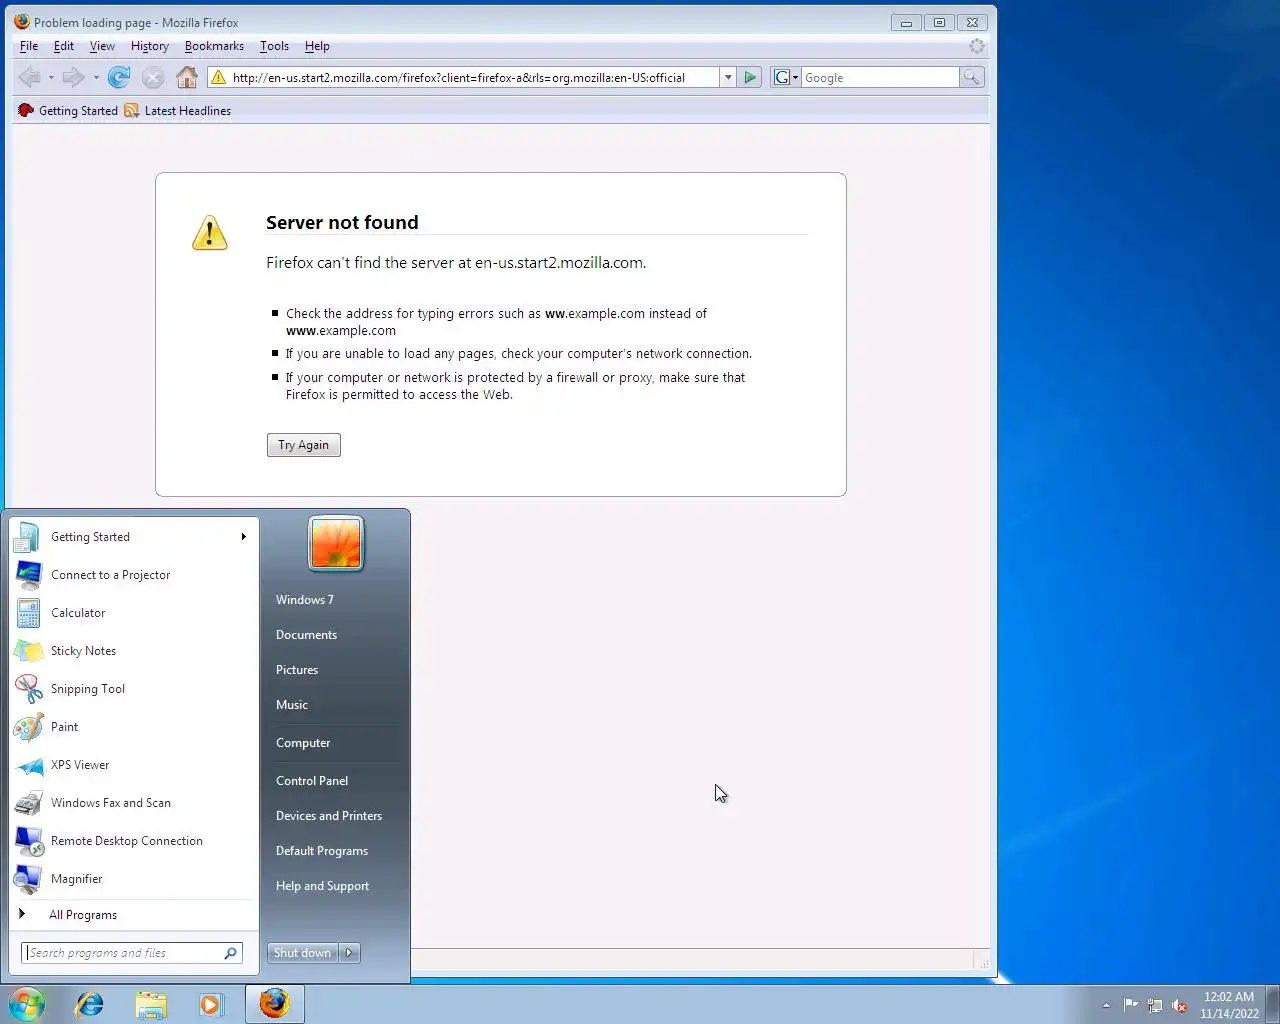Click Action Center flag tray icon
The width and height of the screenshot is (1280, 1024).
(1131, 1005)
